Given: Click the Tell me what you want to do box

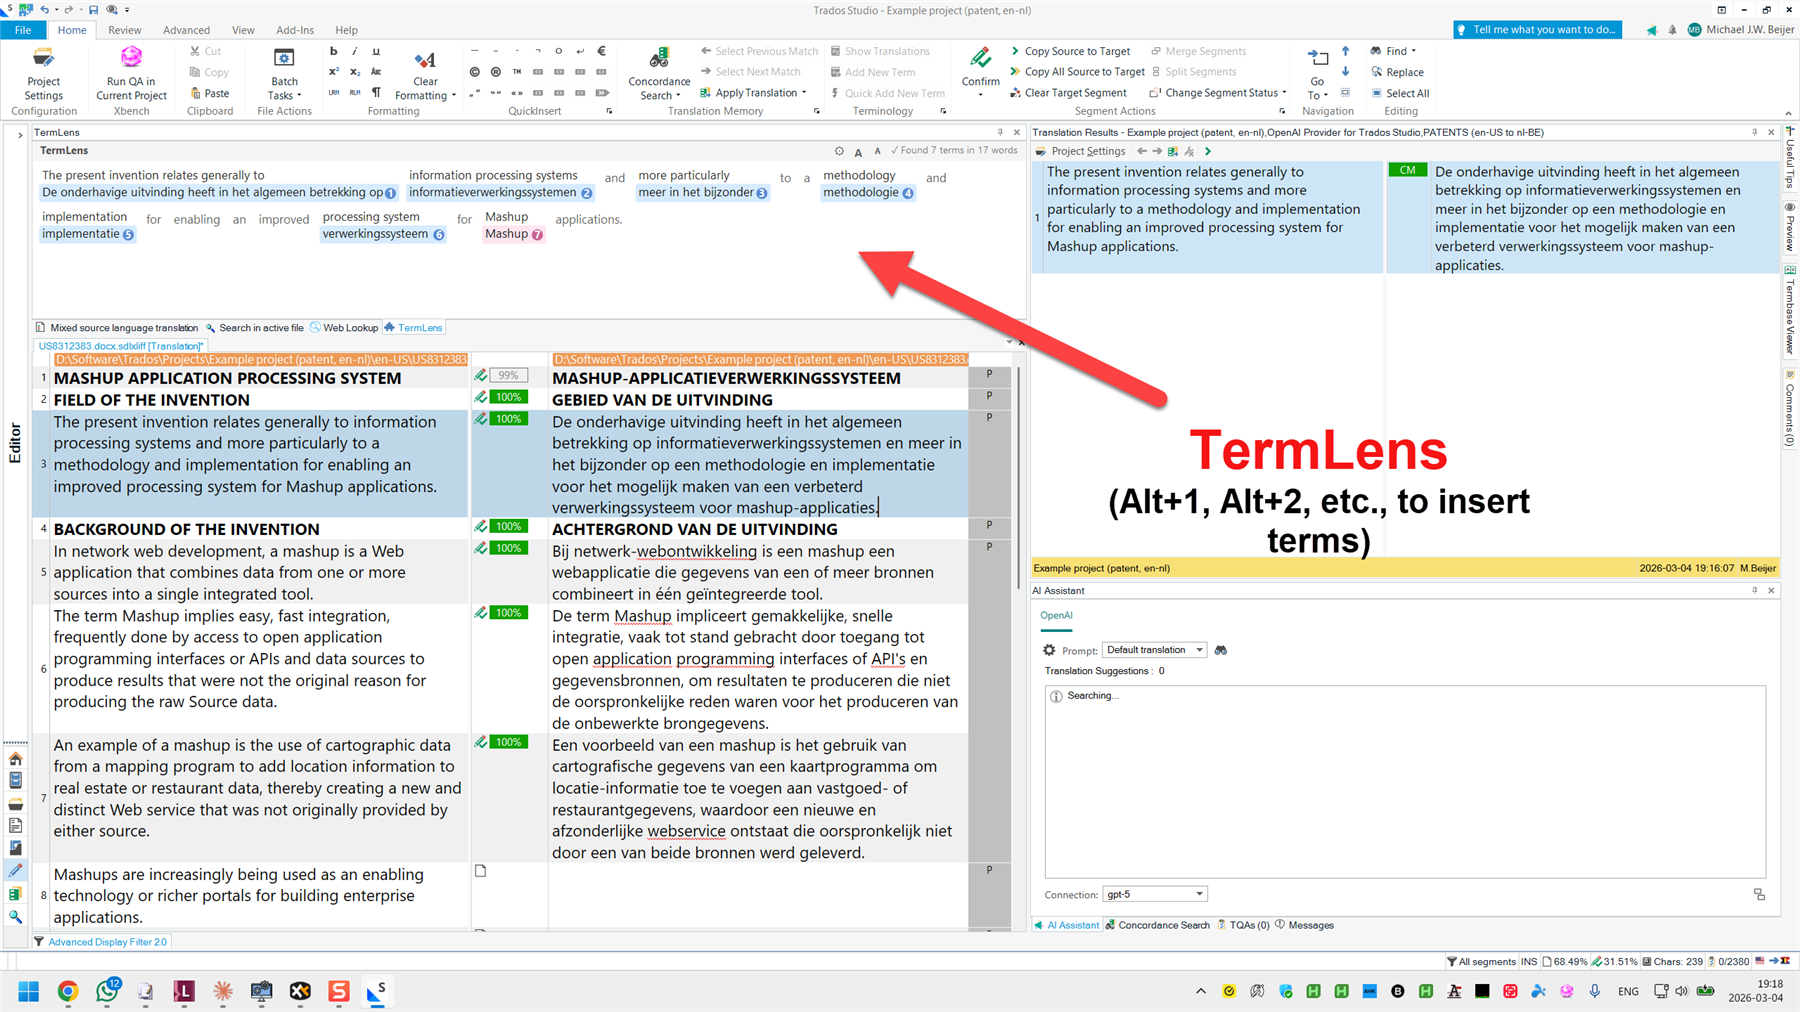Looking at the screenshot, I should tap(1537, 29).
